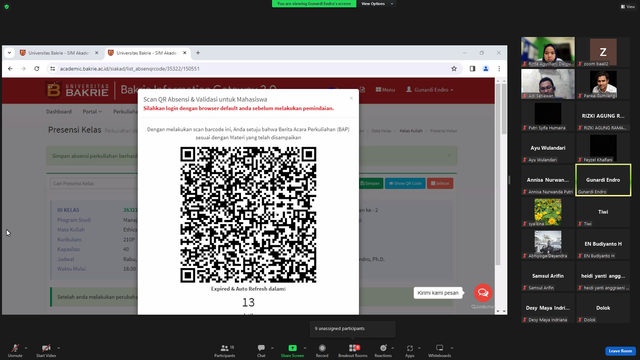Open the Gunardi Endro user dropdown
This screenshot has width=640, height=360.
pyautogui.click(x=429, y=90)
